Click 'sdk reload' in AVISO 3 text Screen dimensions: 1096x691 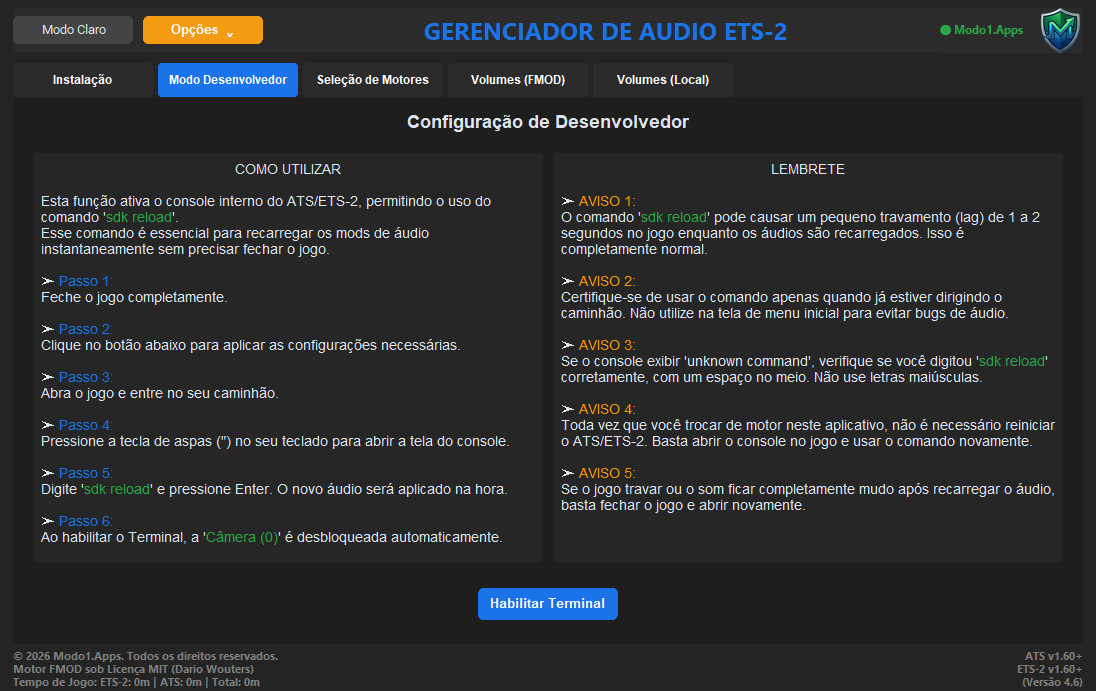(x=1011, y=361)
